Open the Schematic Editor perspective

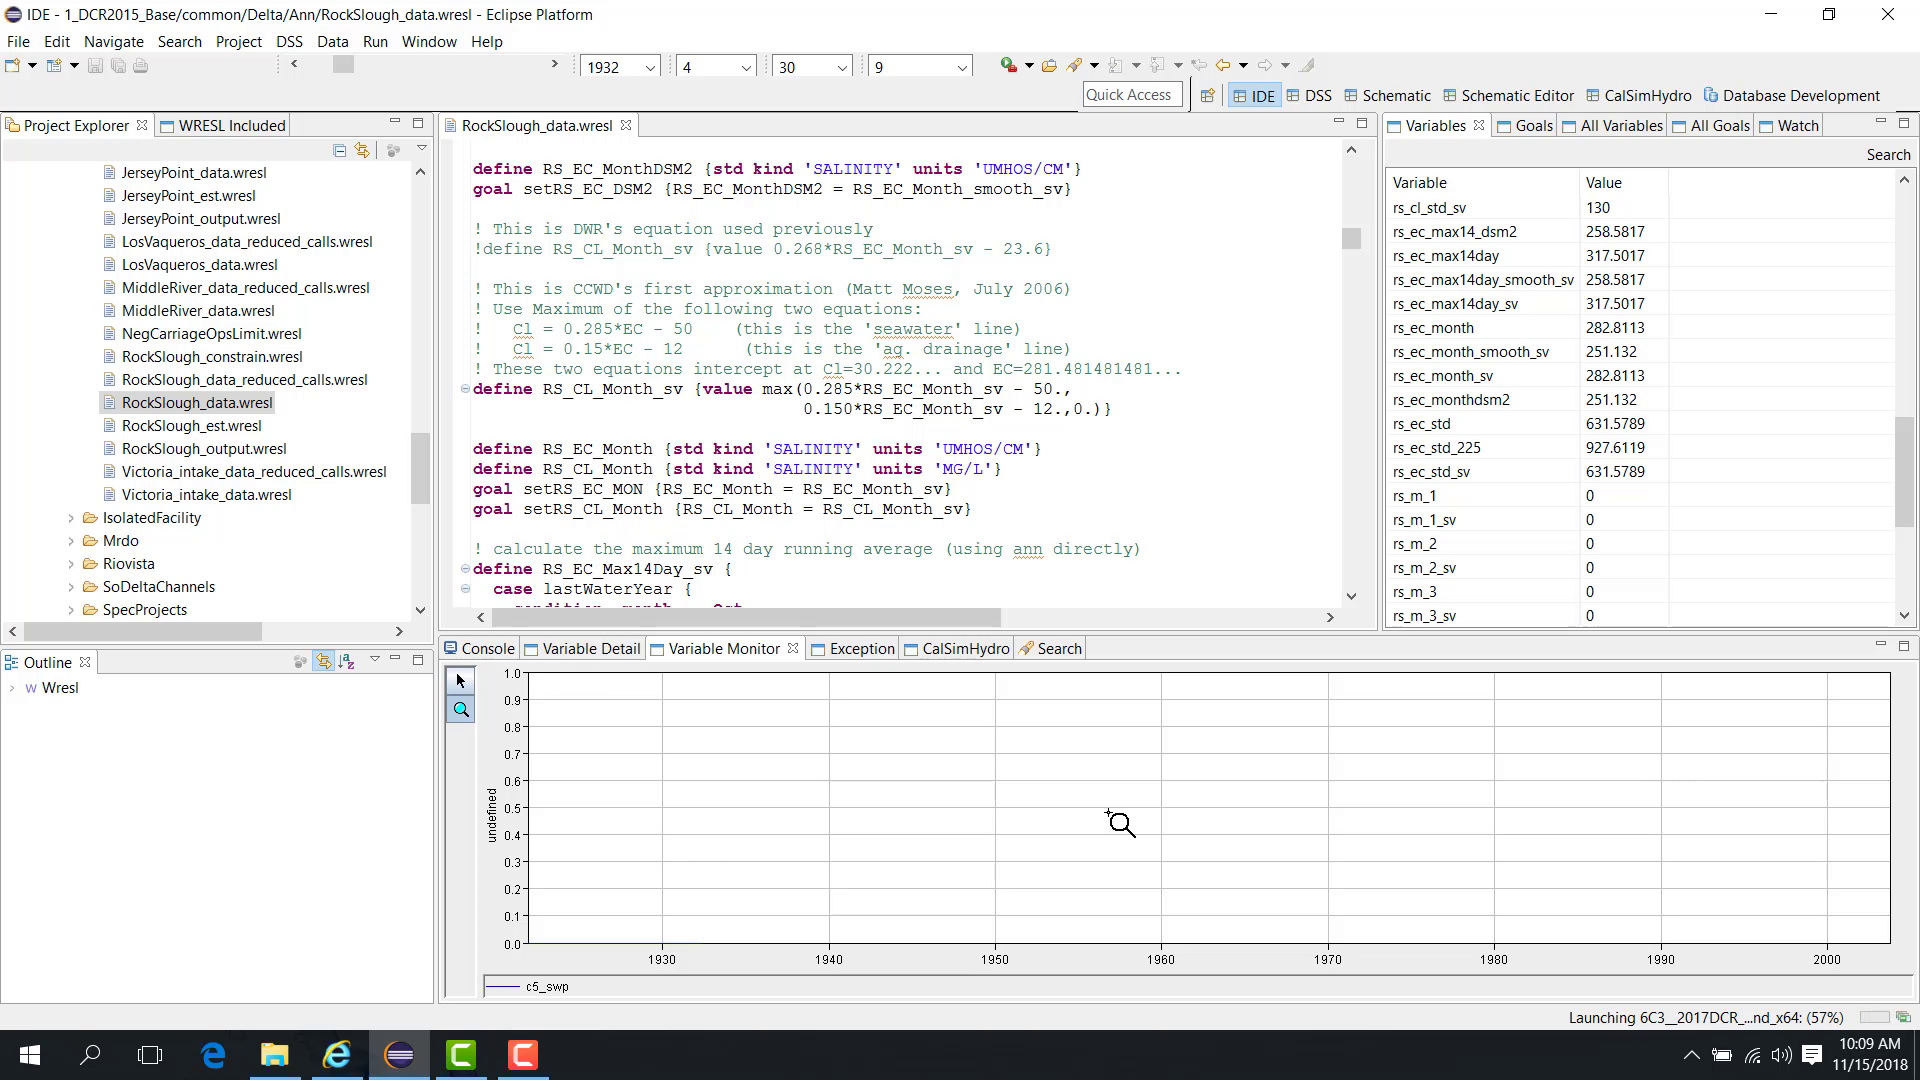click(1508, 96)
